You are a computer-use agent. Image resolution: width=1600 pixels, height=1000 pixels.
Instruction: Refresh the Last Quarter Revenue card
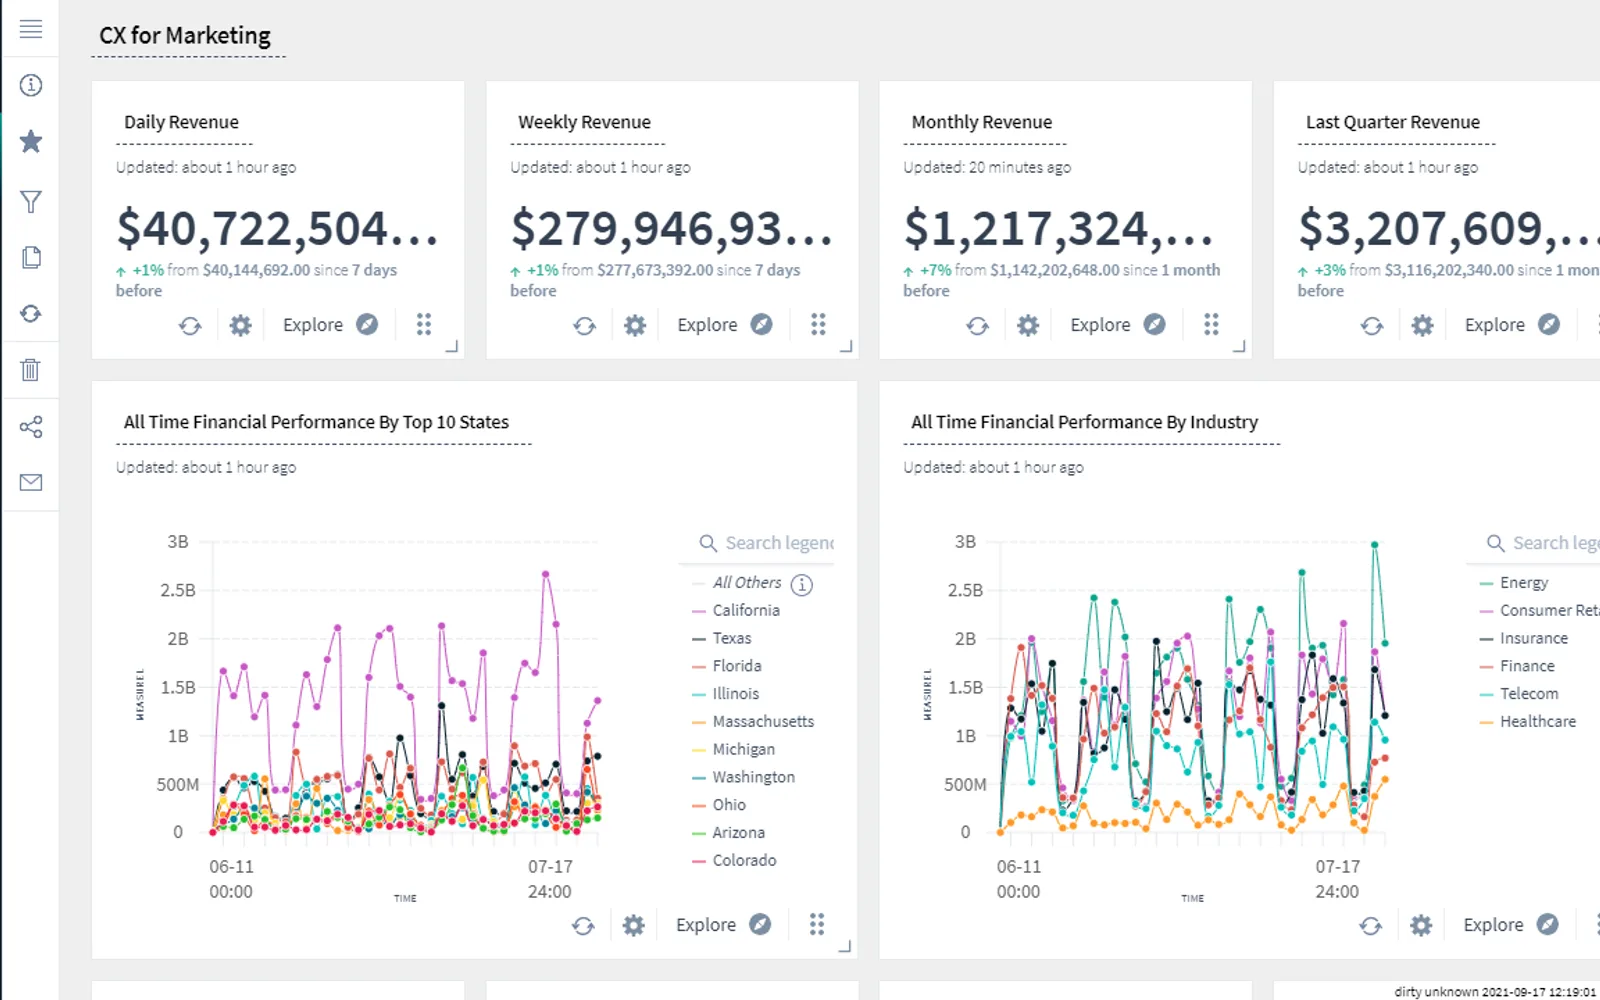(1372, 325)
